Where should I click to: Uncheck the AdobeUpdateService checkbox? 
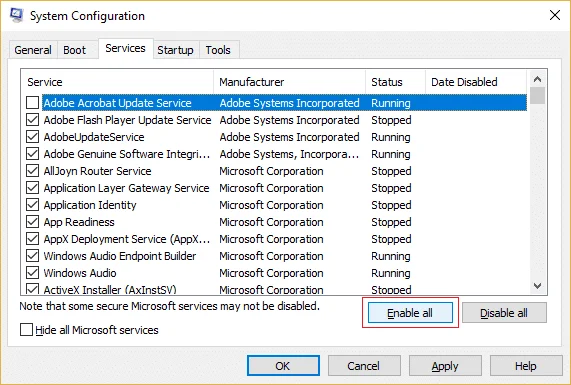click(x=32, y=137)
